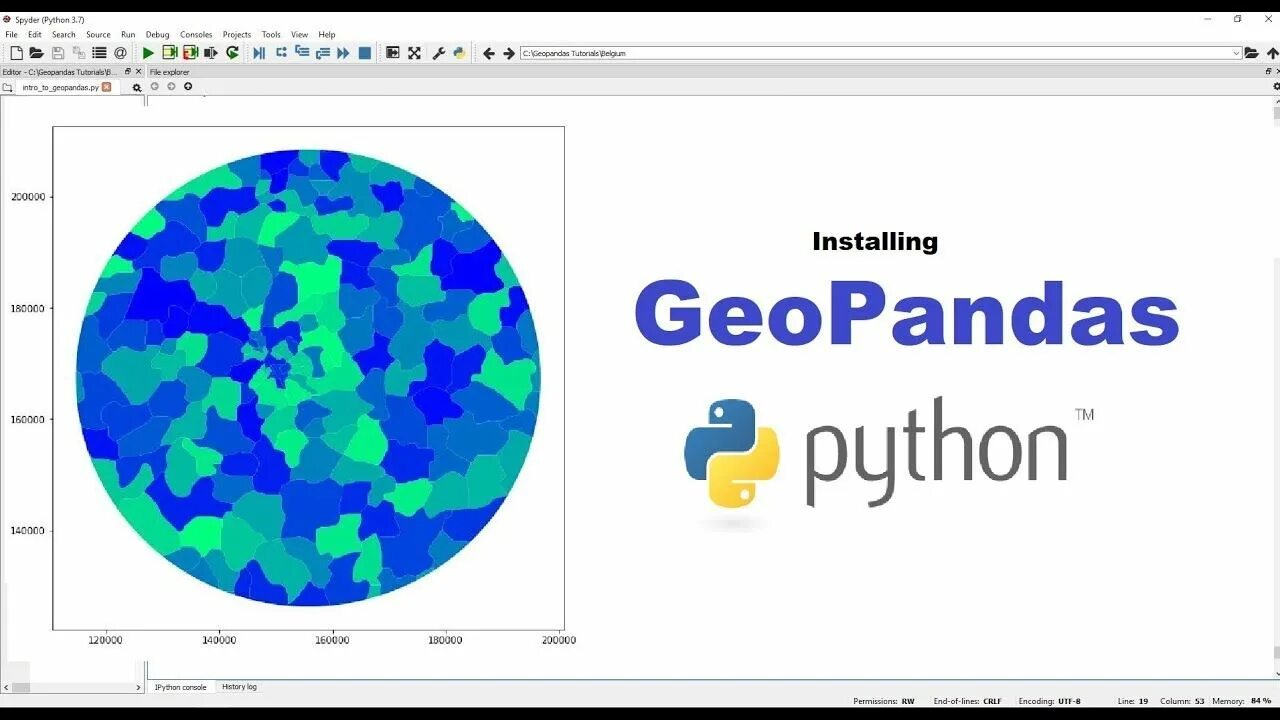Viewport: 1280px width, 720px height.
Task: Open the Run menu
Action: (x=128, y=34)
